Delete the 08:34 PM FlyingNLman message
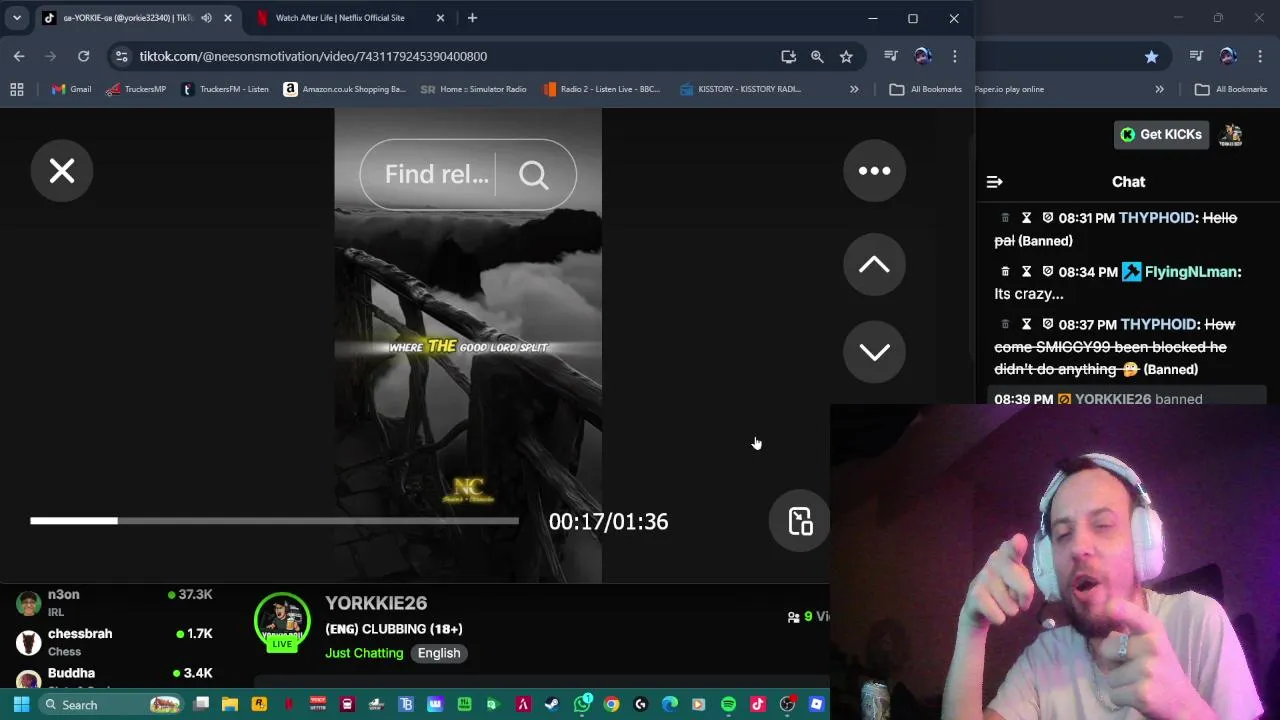The image size is (1280, 720). (x=1005, y=271)
